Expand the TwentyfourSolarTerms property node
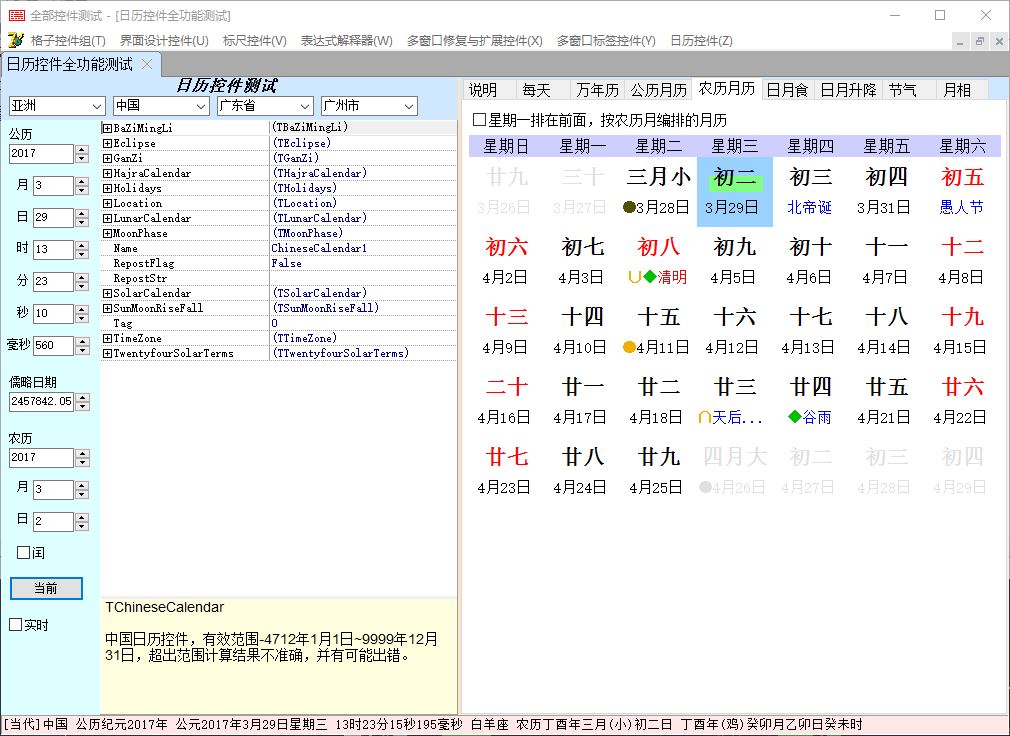The height and width of the screenshot is (736, 1010). [108, 353]
